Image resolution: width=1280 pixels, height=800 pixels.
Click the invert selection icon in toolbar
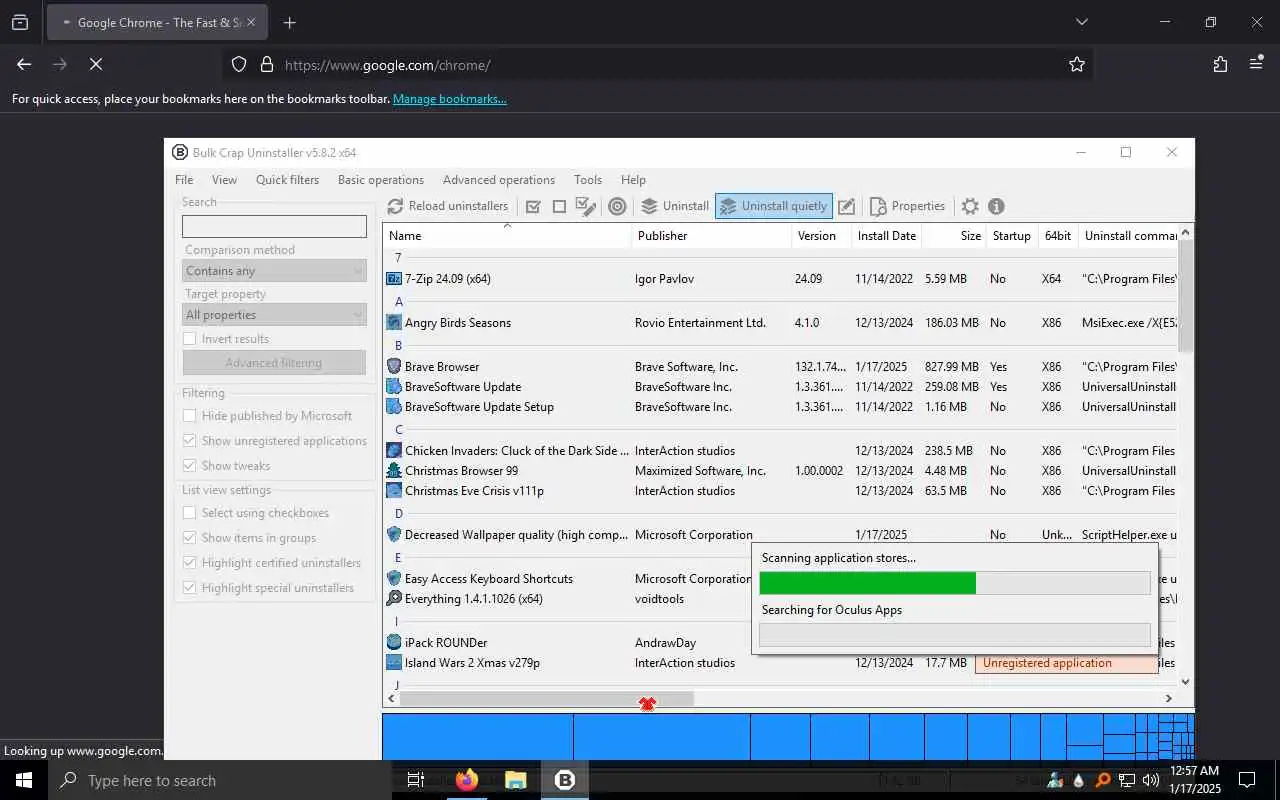pyautogui.click(x=586, y=206)
